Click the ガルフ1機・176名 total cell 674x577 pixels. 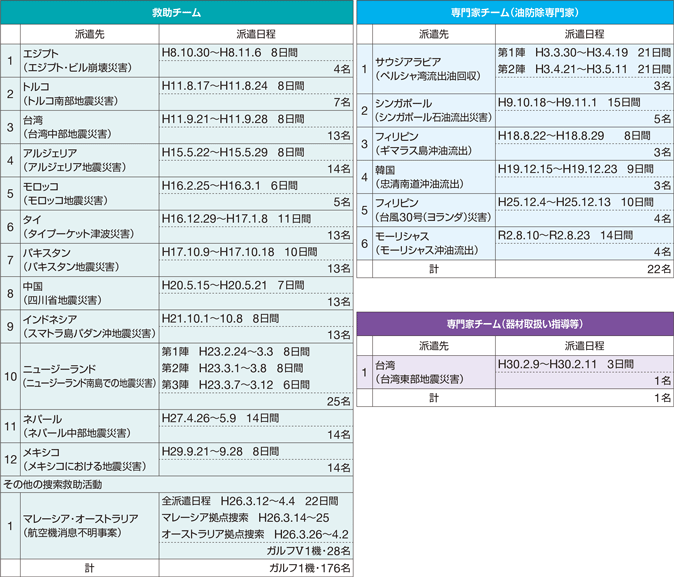tap(255, 567)
